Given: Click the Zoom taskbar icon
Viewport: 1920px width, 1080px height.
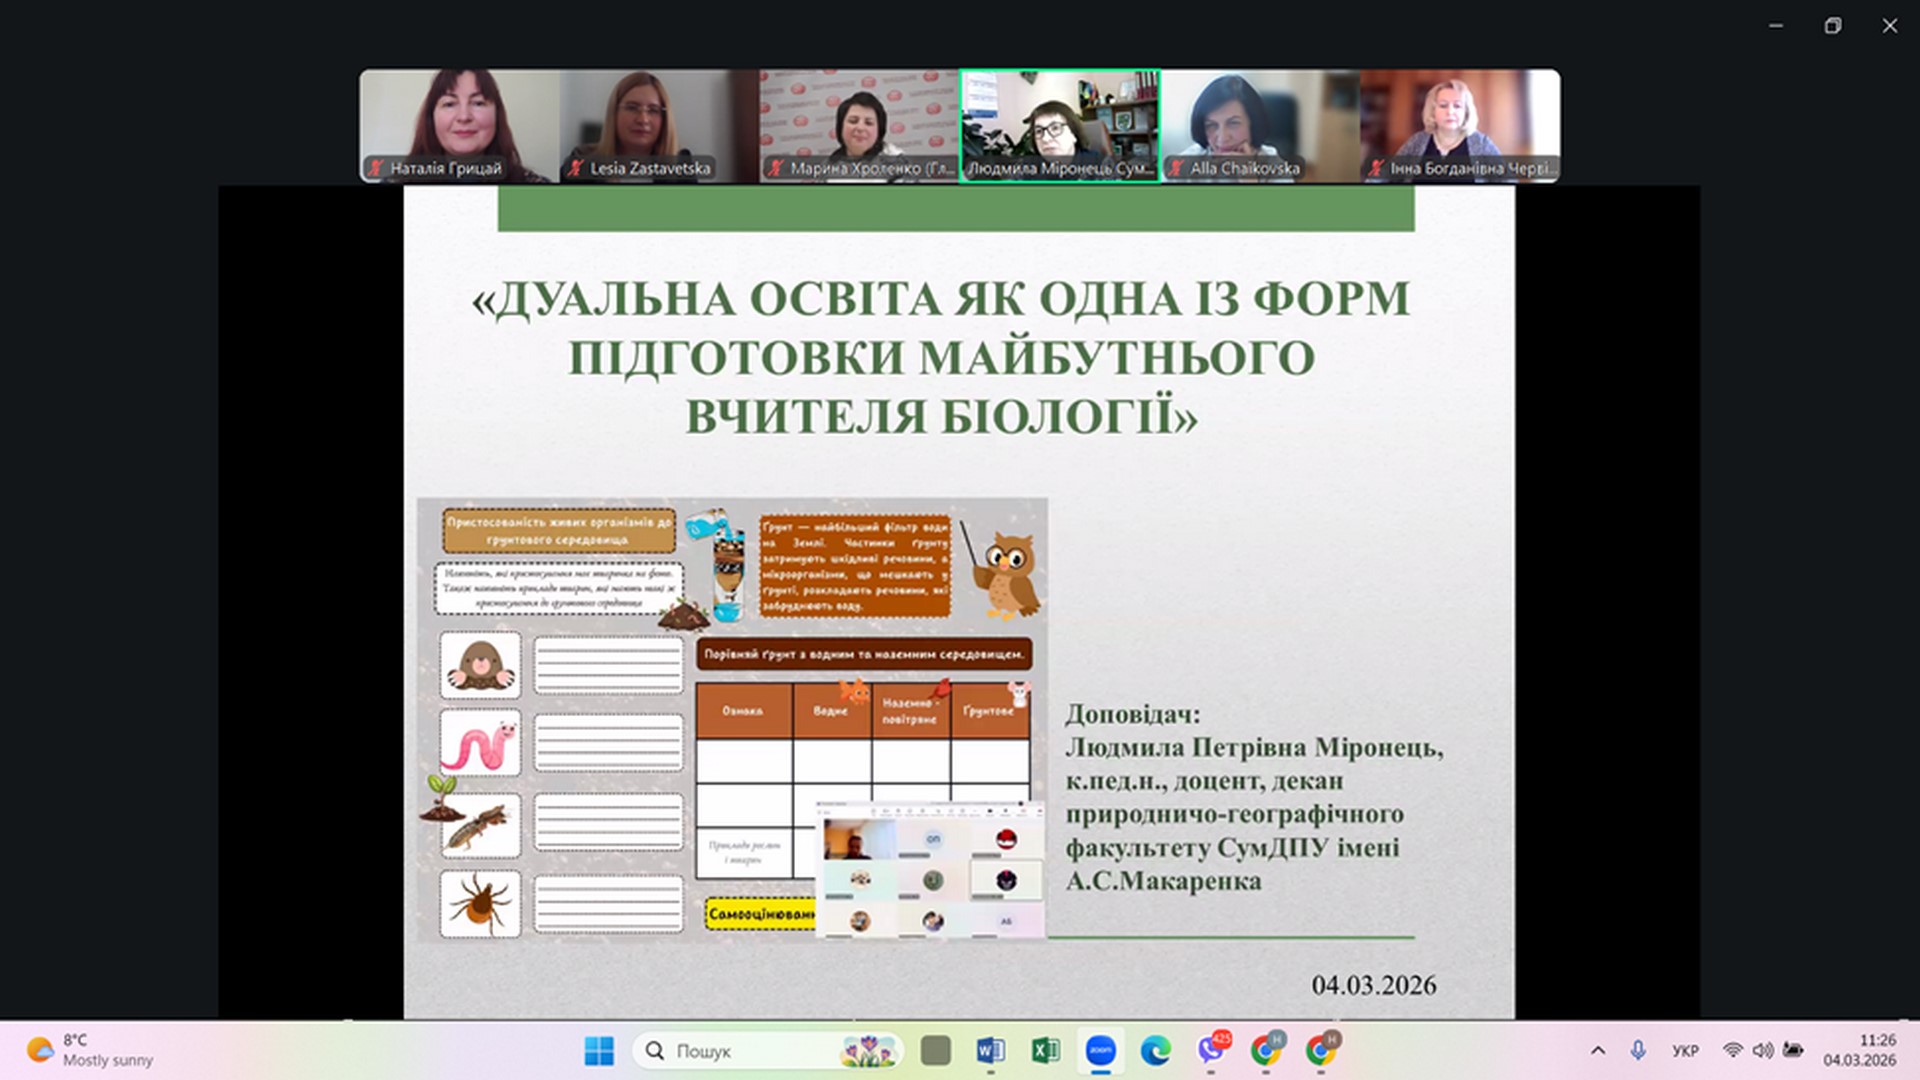Looking at the screenshot, I should [1101, 1051].
